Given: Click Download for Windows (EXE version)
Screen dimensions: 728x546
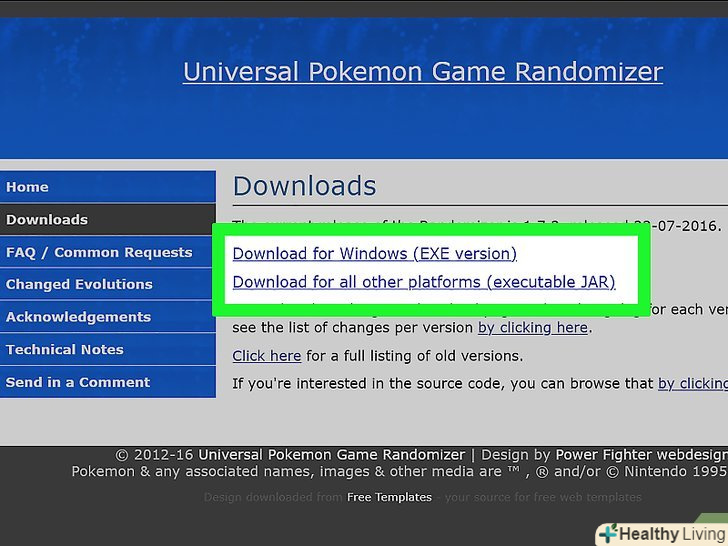Looking at the screenshot, I should 375,254.
